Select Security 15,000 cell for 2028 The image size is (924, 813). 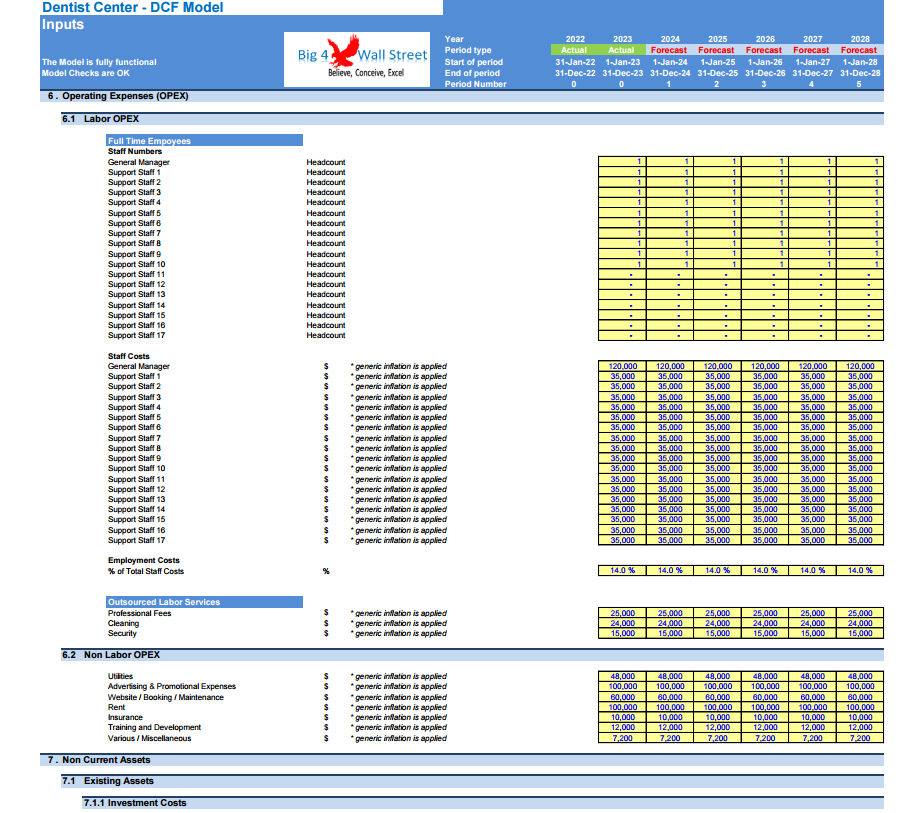(x=860, y=633)
